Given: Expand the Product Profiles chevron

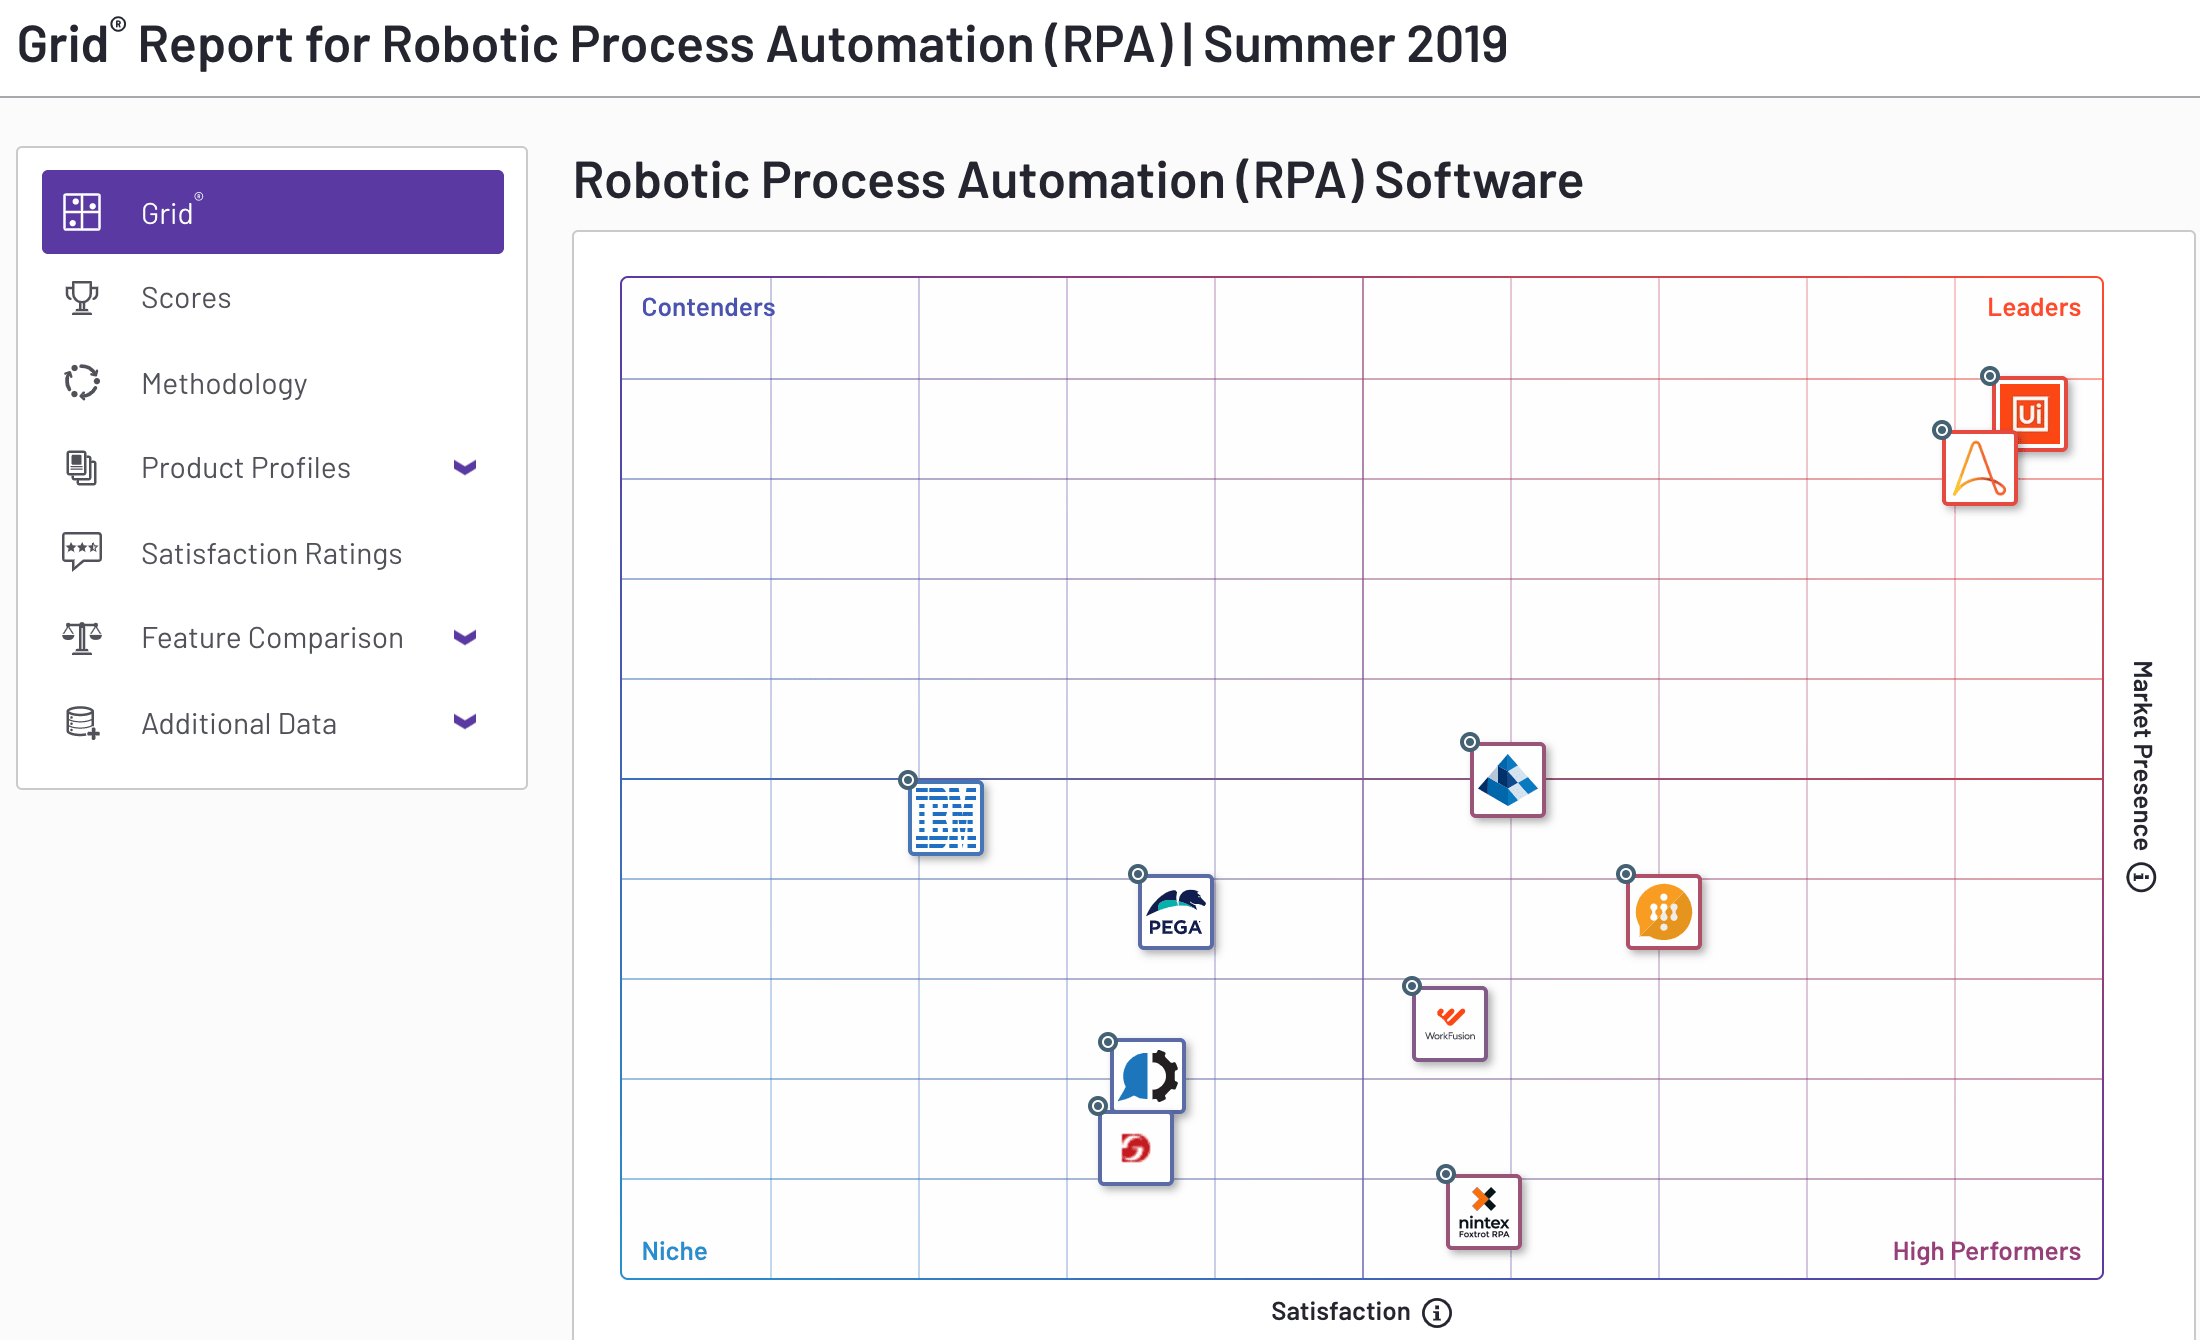Looking at the screenshot, I should 465,467.
